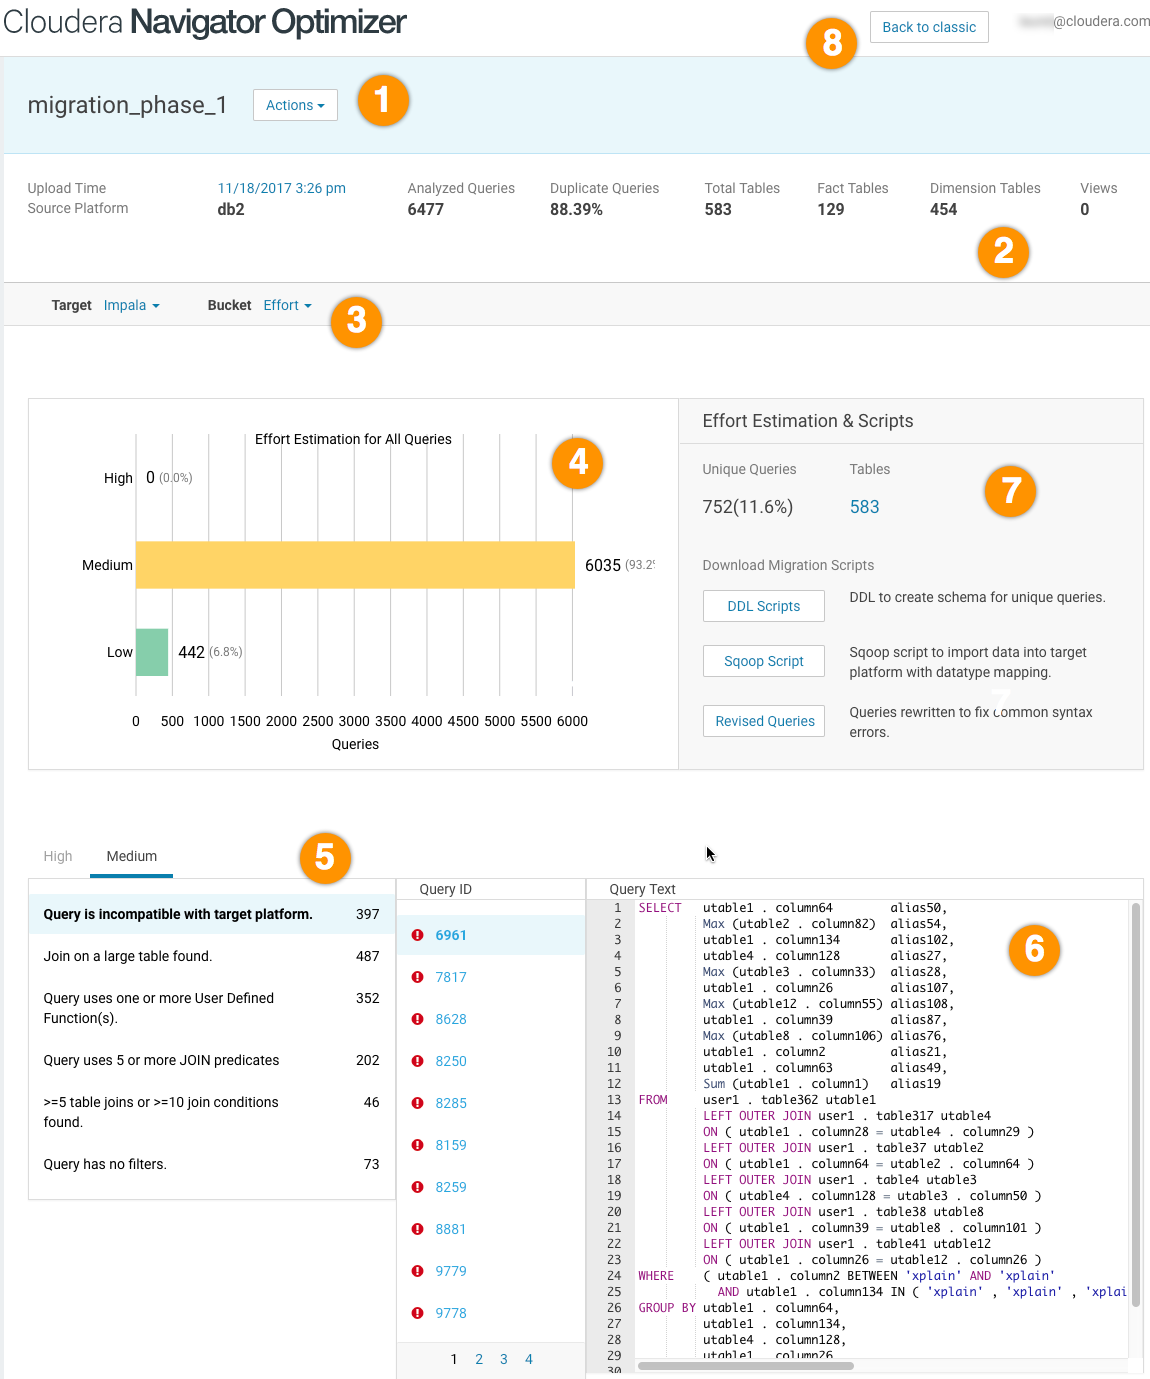Click the Medium bar count 6035

pyautogui.click(x=603, y=565)
